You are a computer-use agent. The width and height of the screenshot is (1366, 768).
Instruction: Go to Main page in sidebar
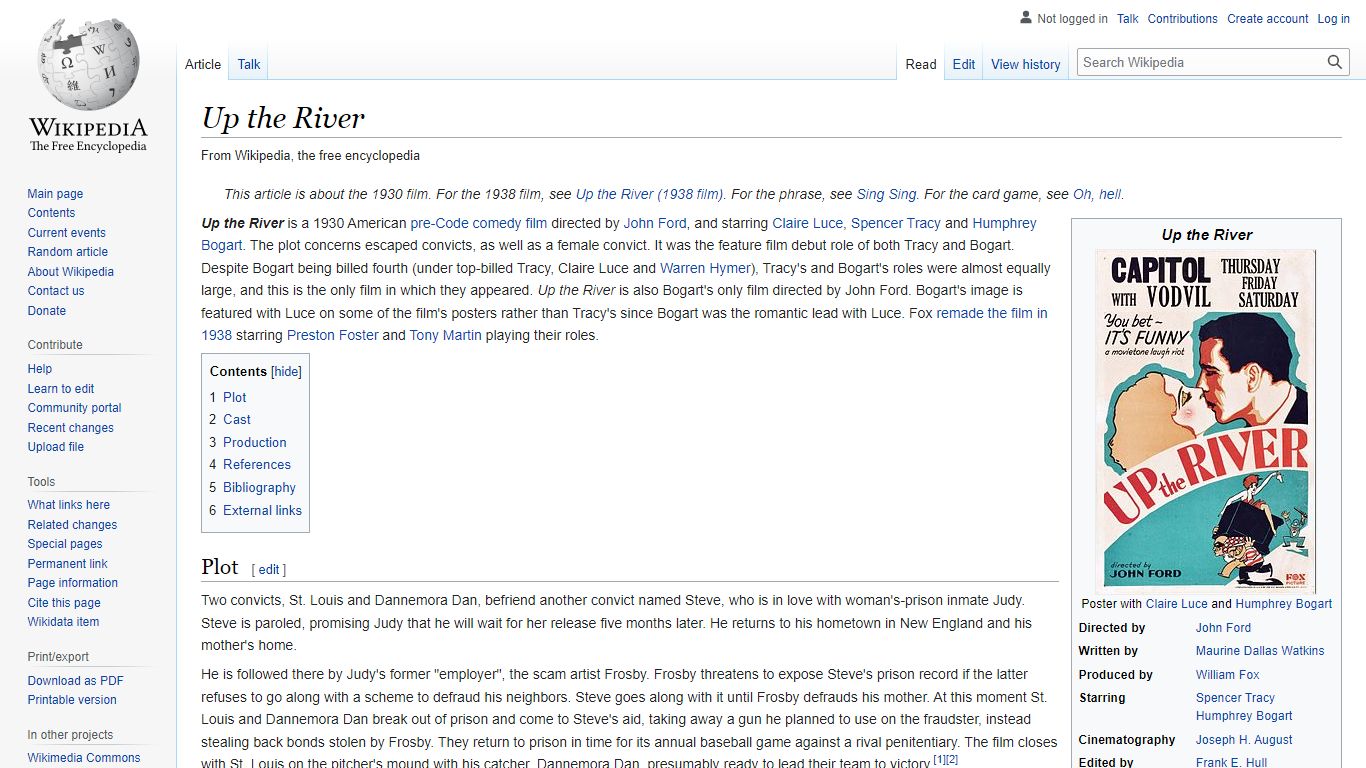pos(55,194)
